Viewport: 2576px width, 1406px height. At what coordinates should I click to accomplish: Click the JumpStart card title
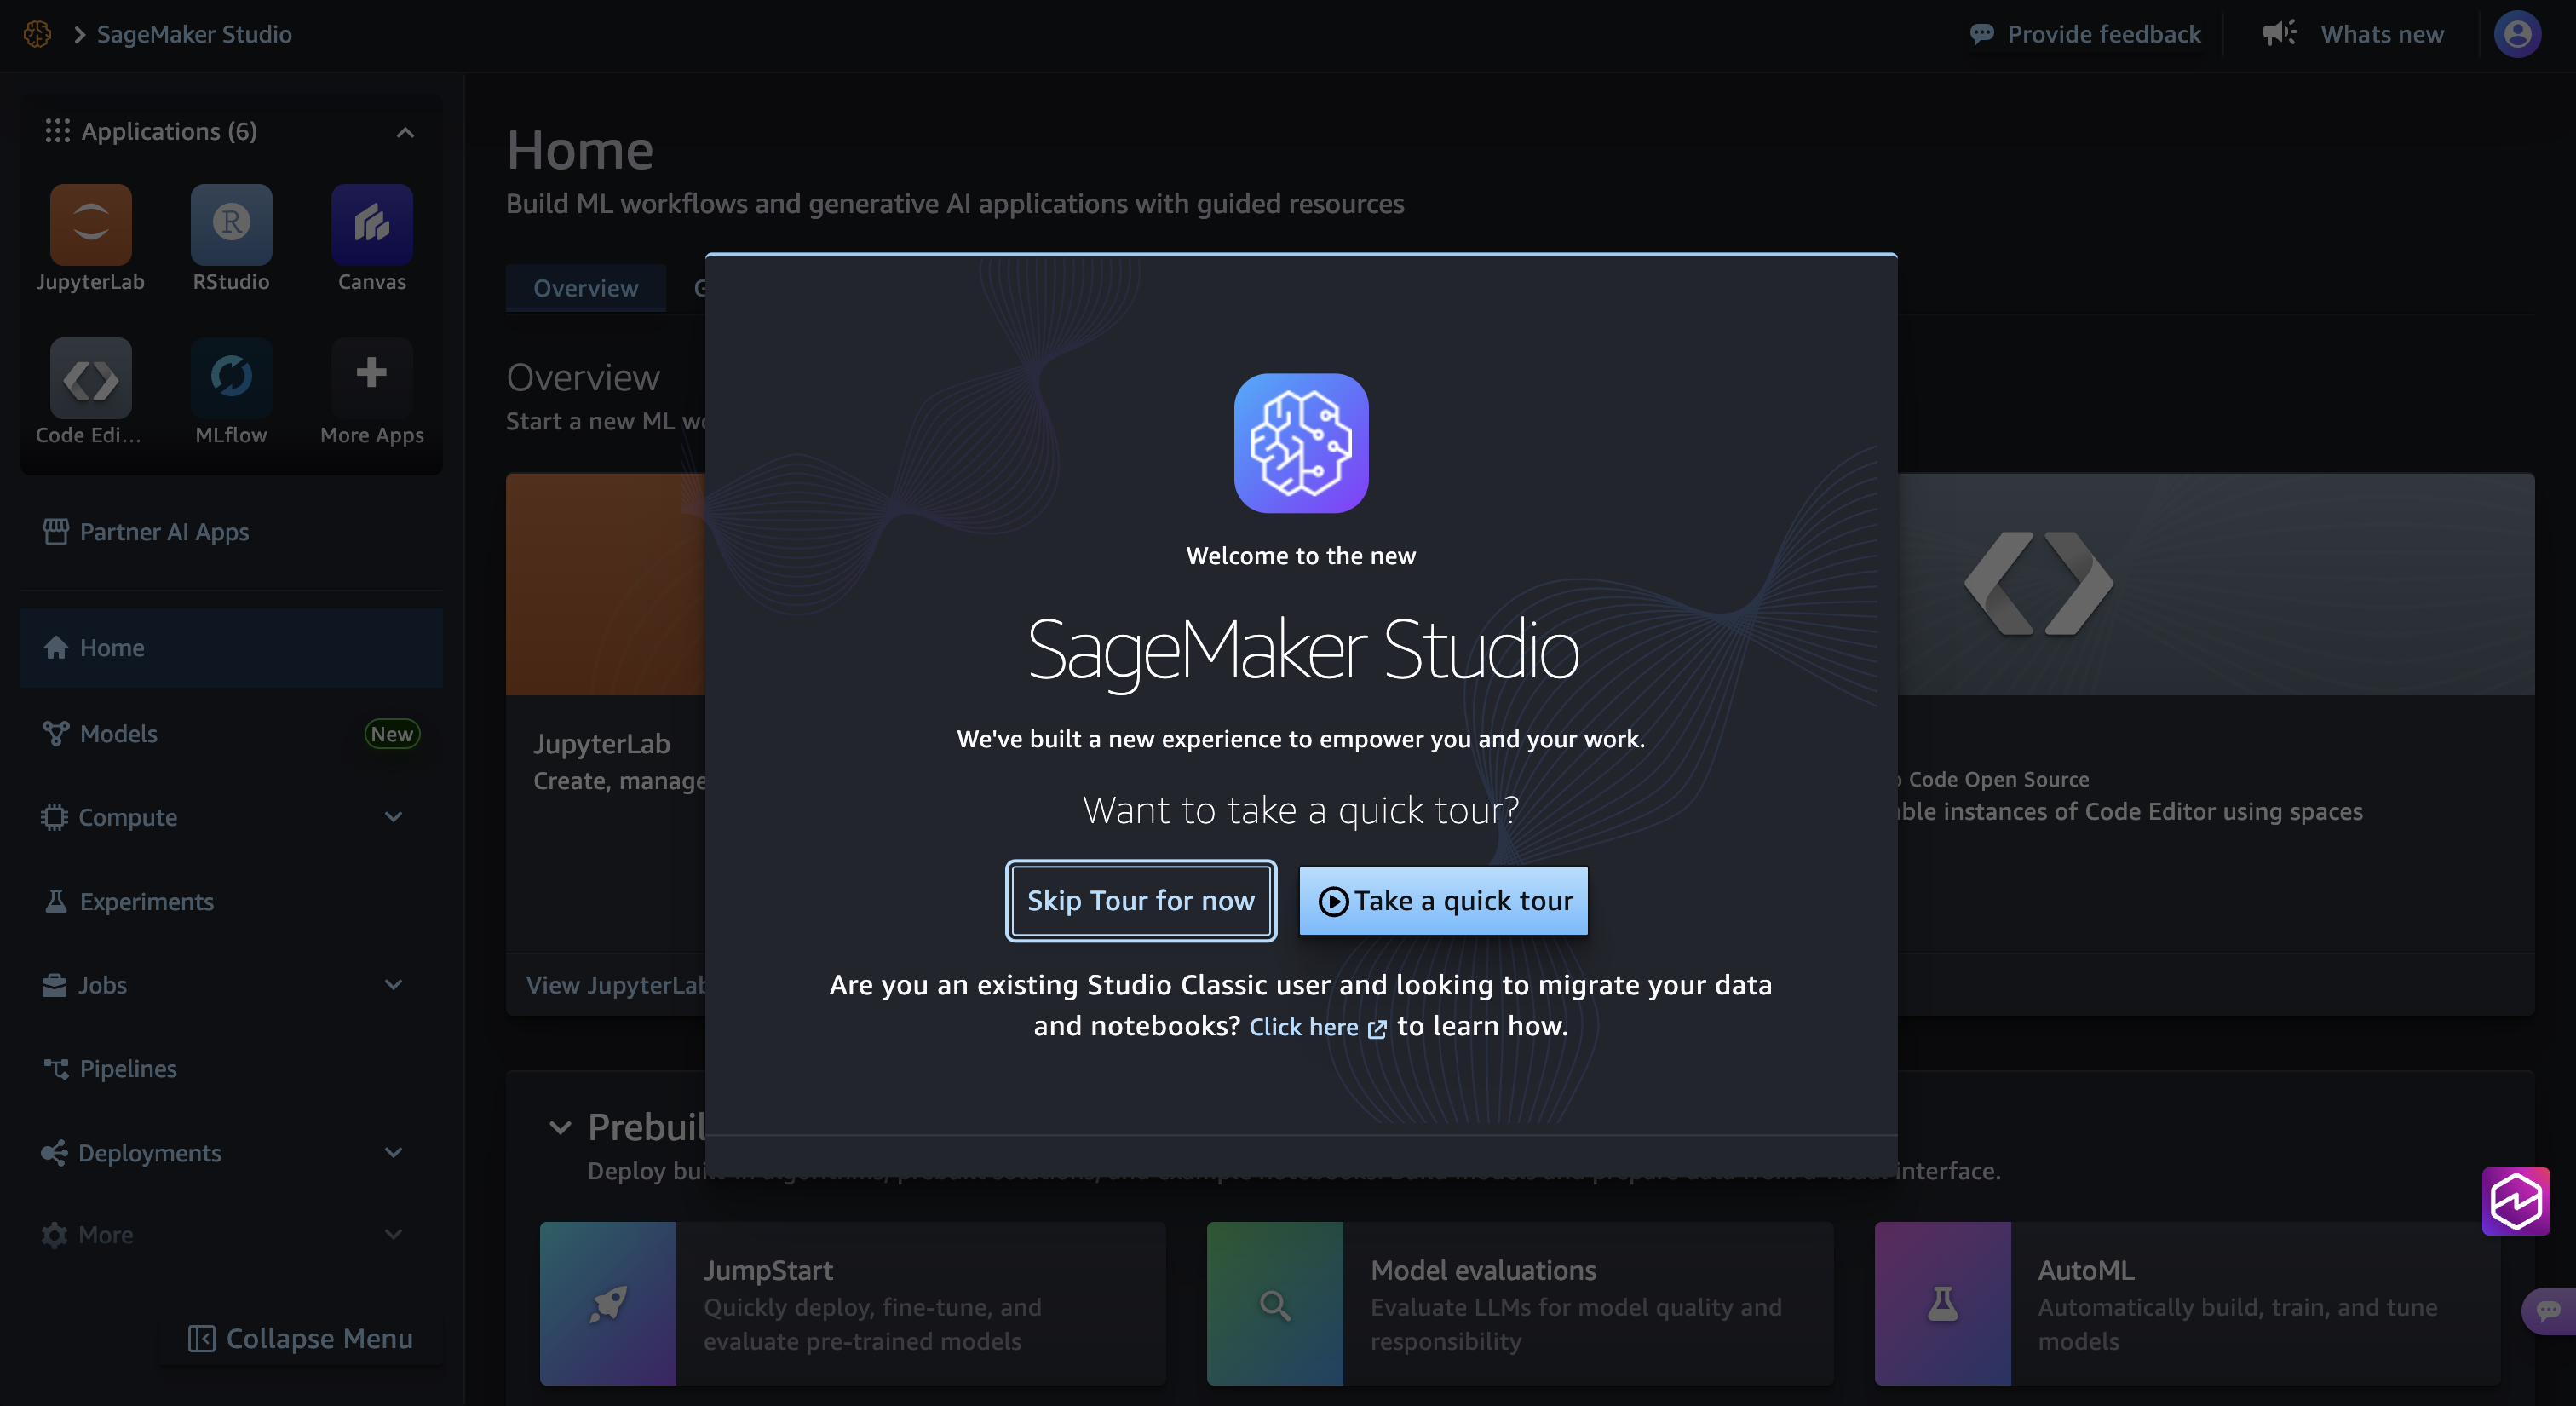tap(768, 1270)
